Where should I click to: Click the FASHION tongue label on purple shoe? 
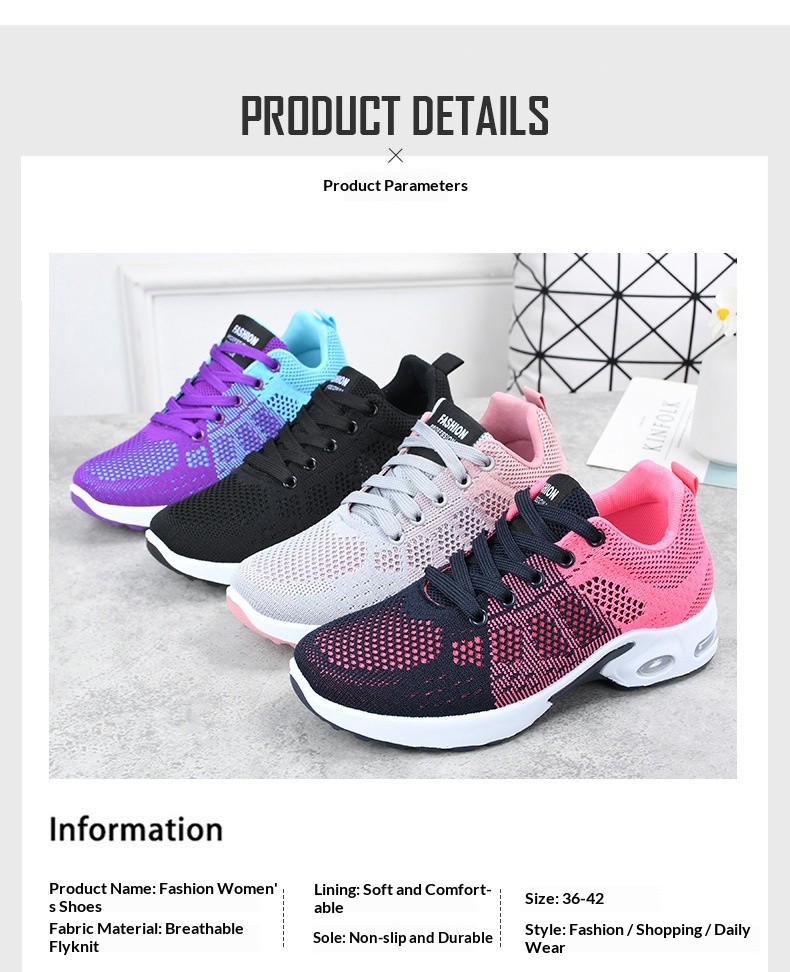[x=244, y=337]
